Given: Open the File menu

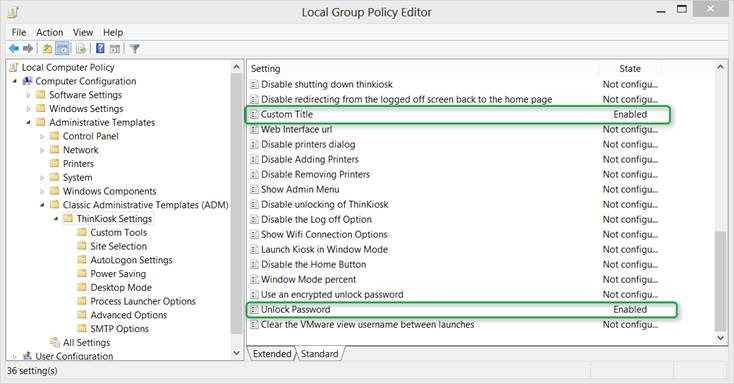Looking at the screenshot, I should pyautogui.click(x=19, y=32).
